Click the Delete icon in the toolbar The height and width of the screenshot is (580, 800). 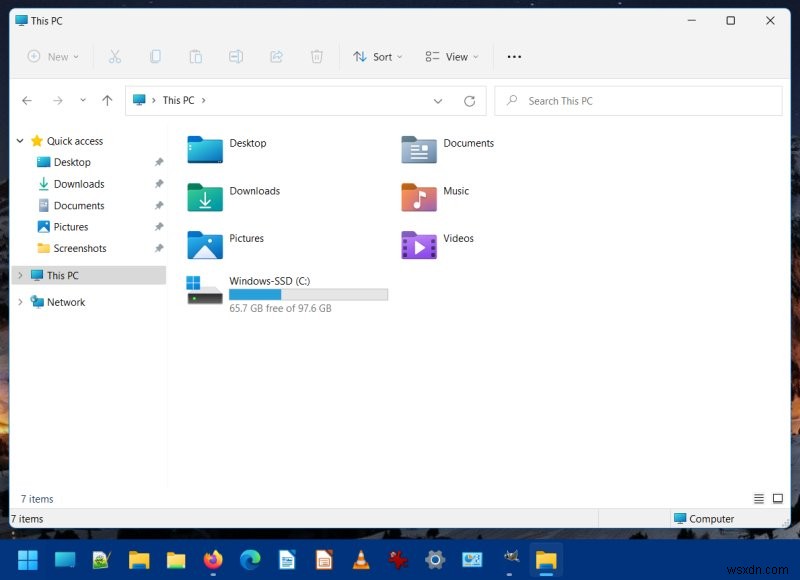tap(317, 57)
